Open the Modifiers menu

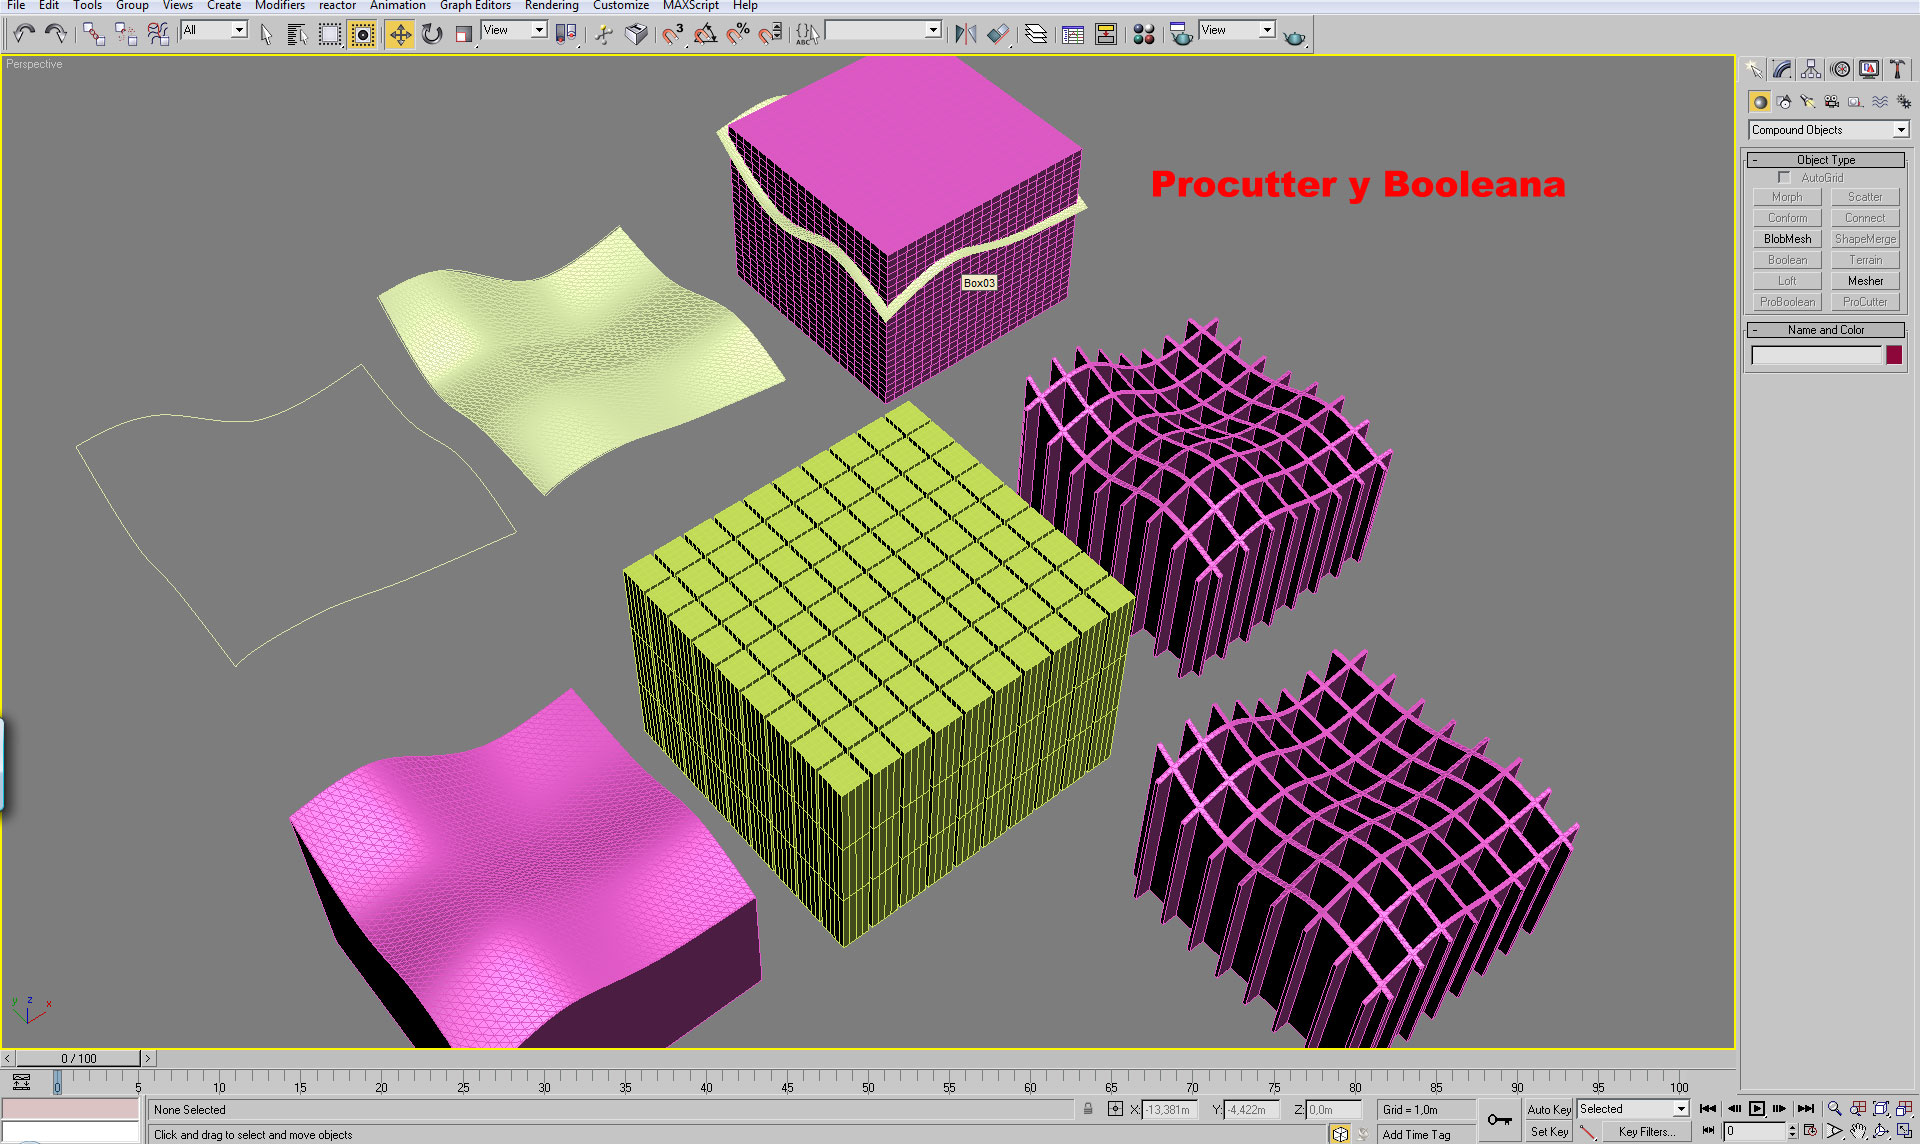tap(279, 6)
